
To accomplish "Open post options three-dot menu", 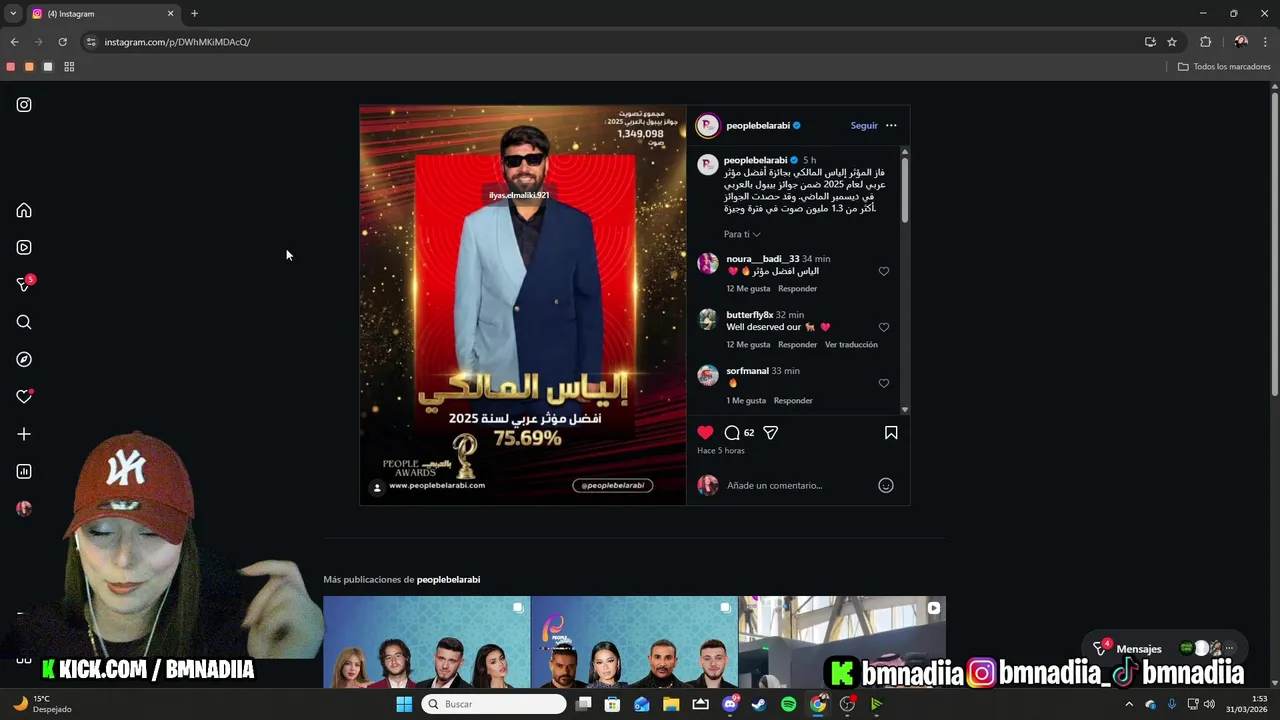I will [x=891, y=126].
